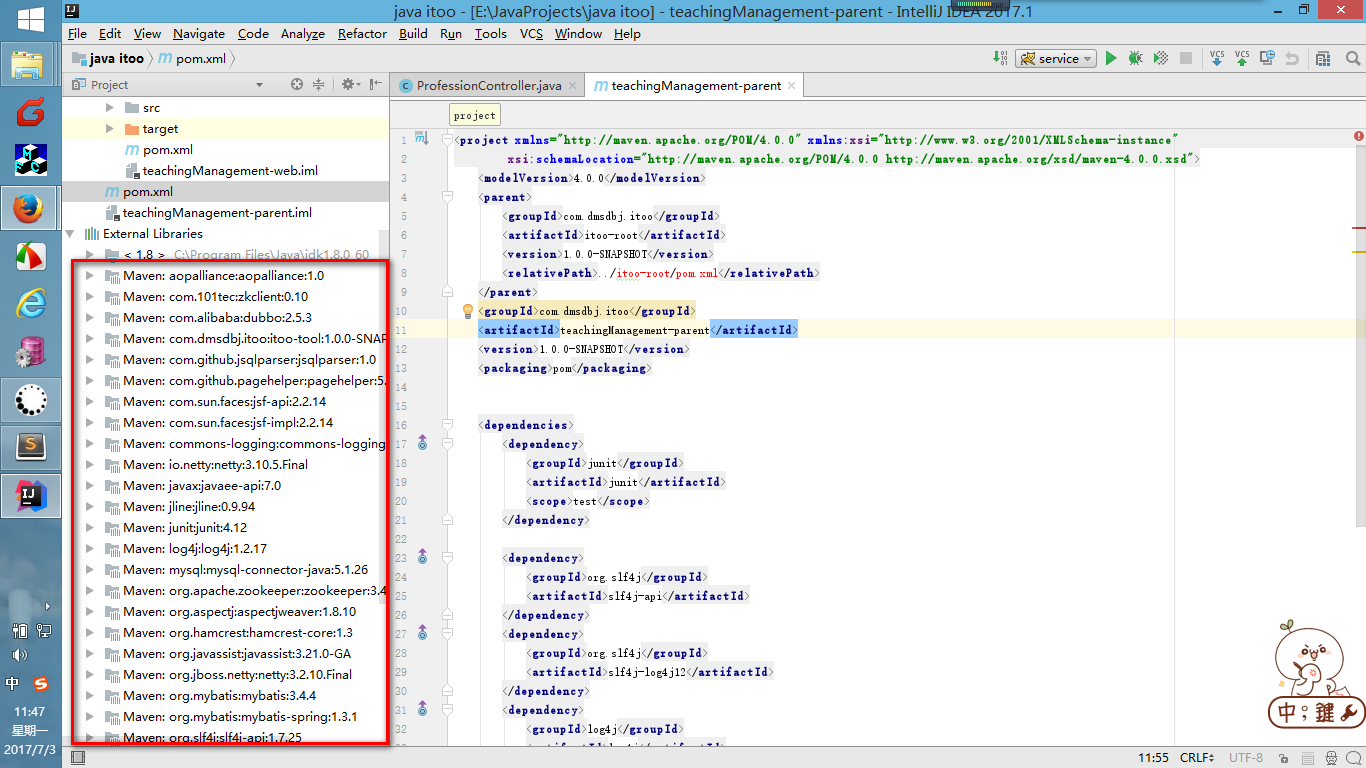Switch to teachingManagement-parent tab

coord(696,85)
